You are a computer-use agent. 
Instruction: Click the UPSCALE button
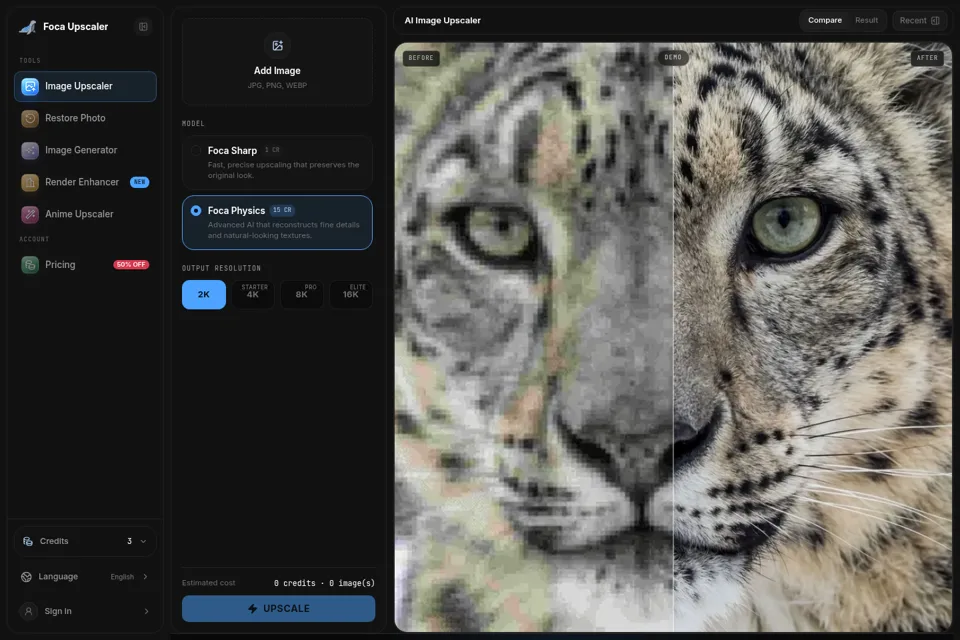click(279, 609)
